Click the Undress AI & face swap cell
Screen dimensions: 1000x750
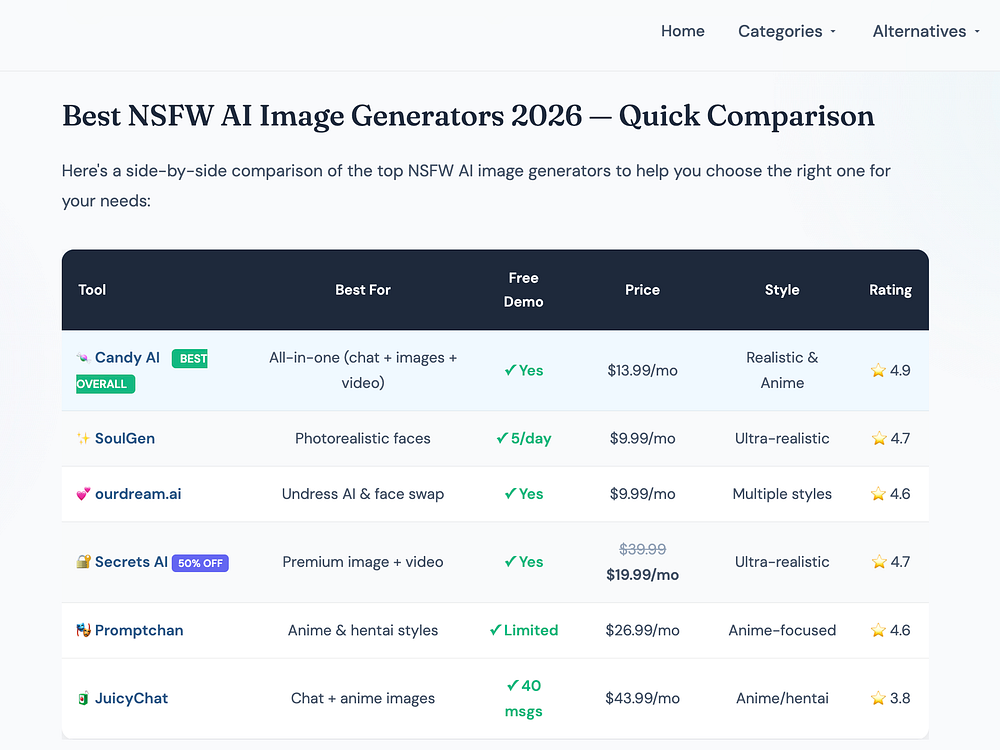[x=363, y=494]
